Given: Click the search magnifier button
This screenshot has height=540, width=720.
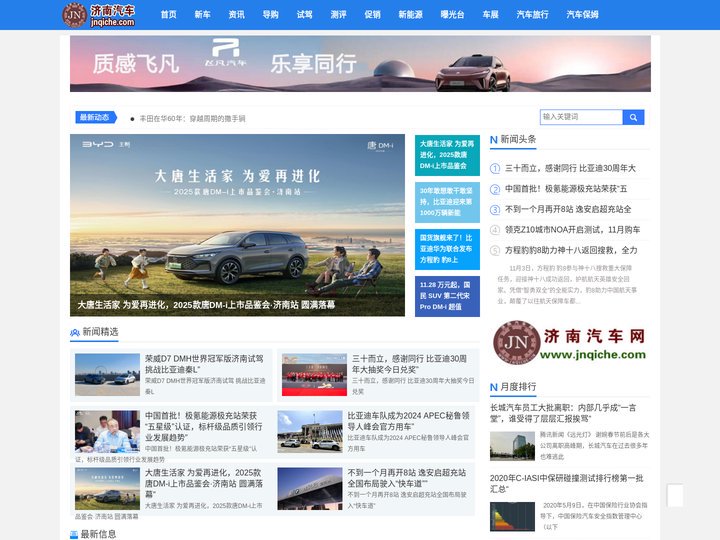Looking at the screenshot, I should click(633, 118).
